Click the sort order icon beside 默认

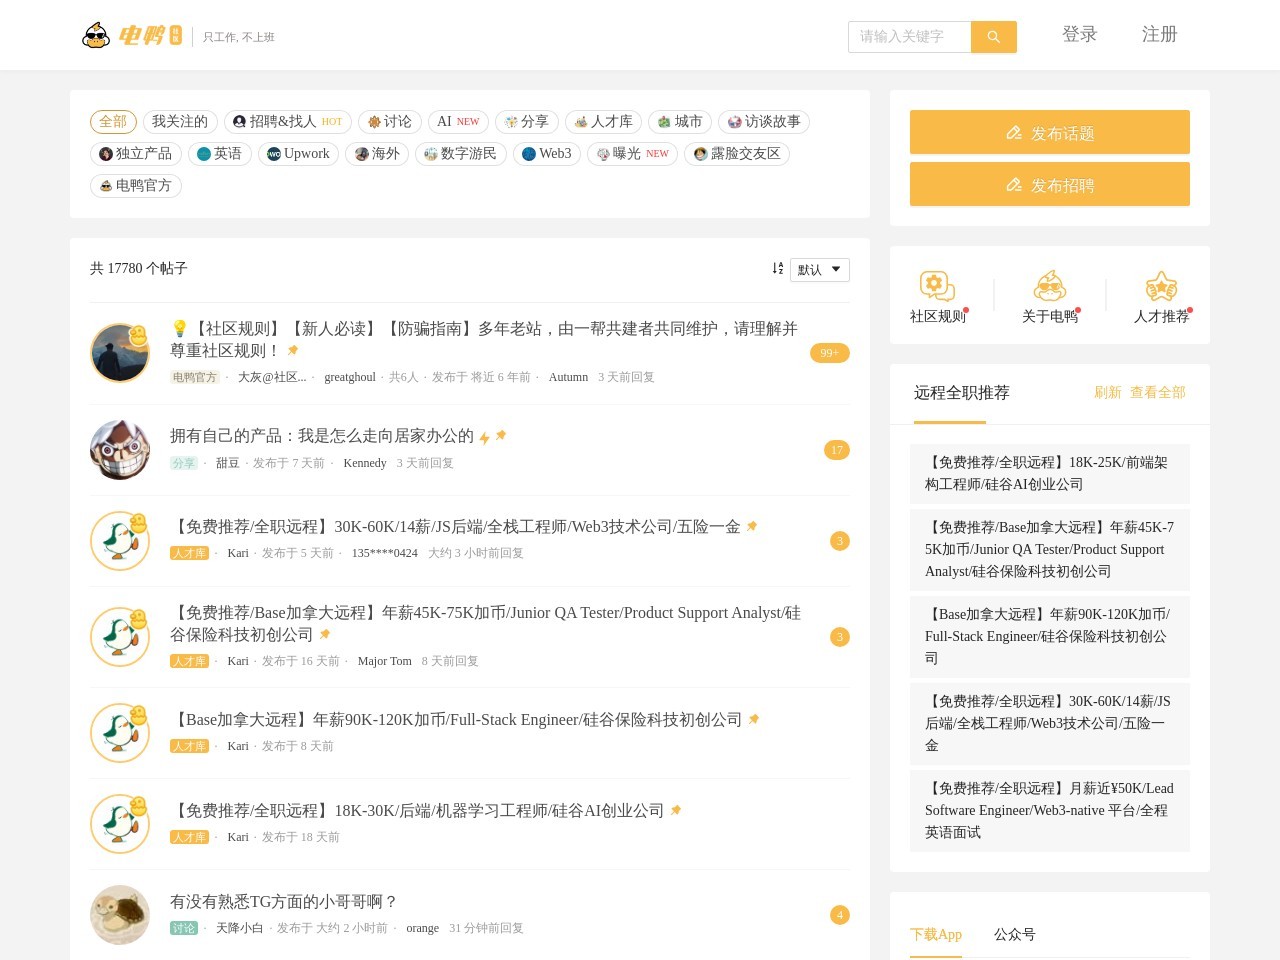(x=777, y=269)
